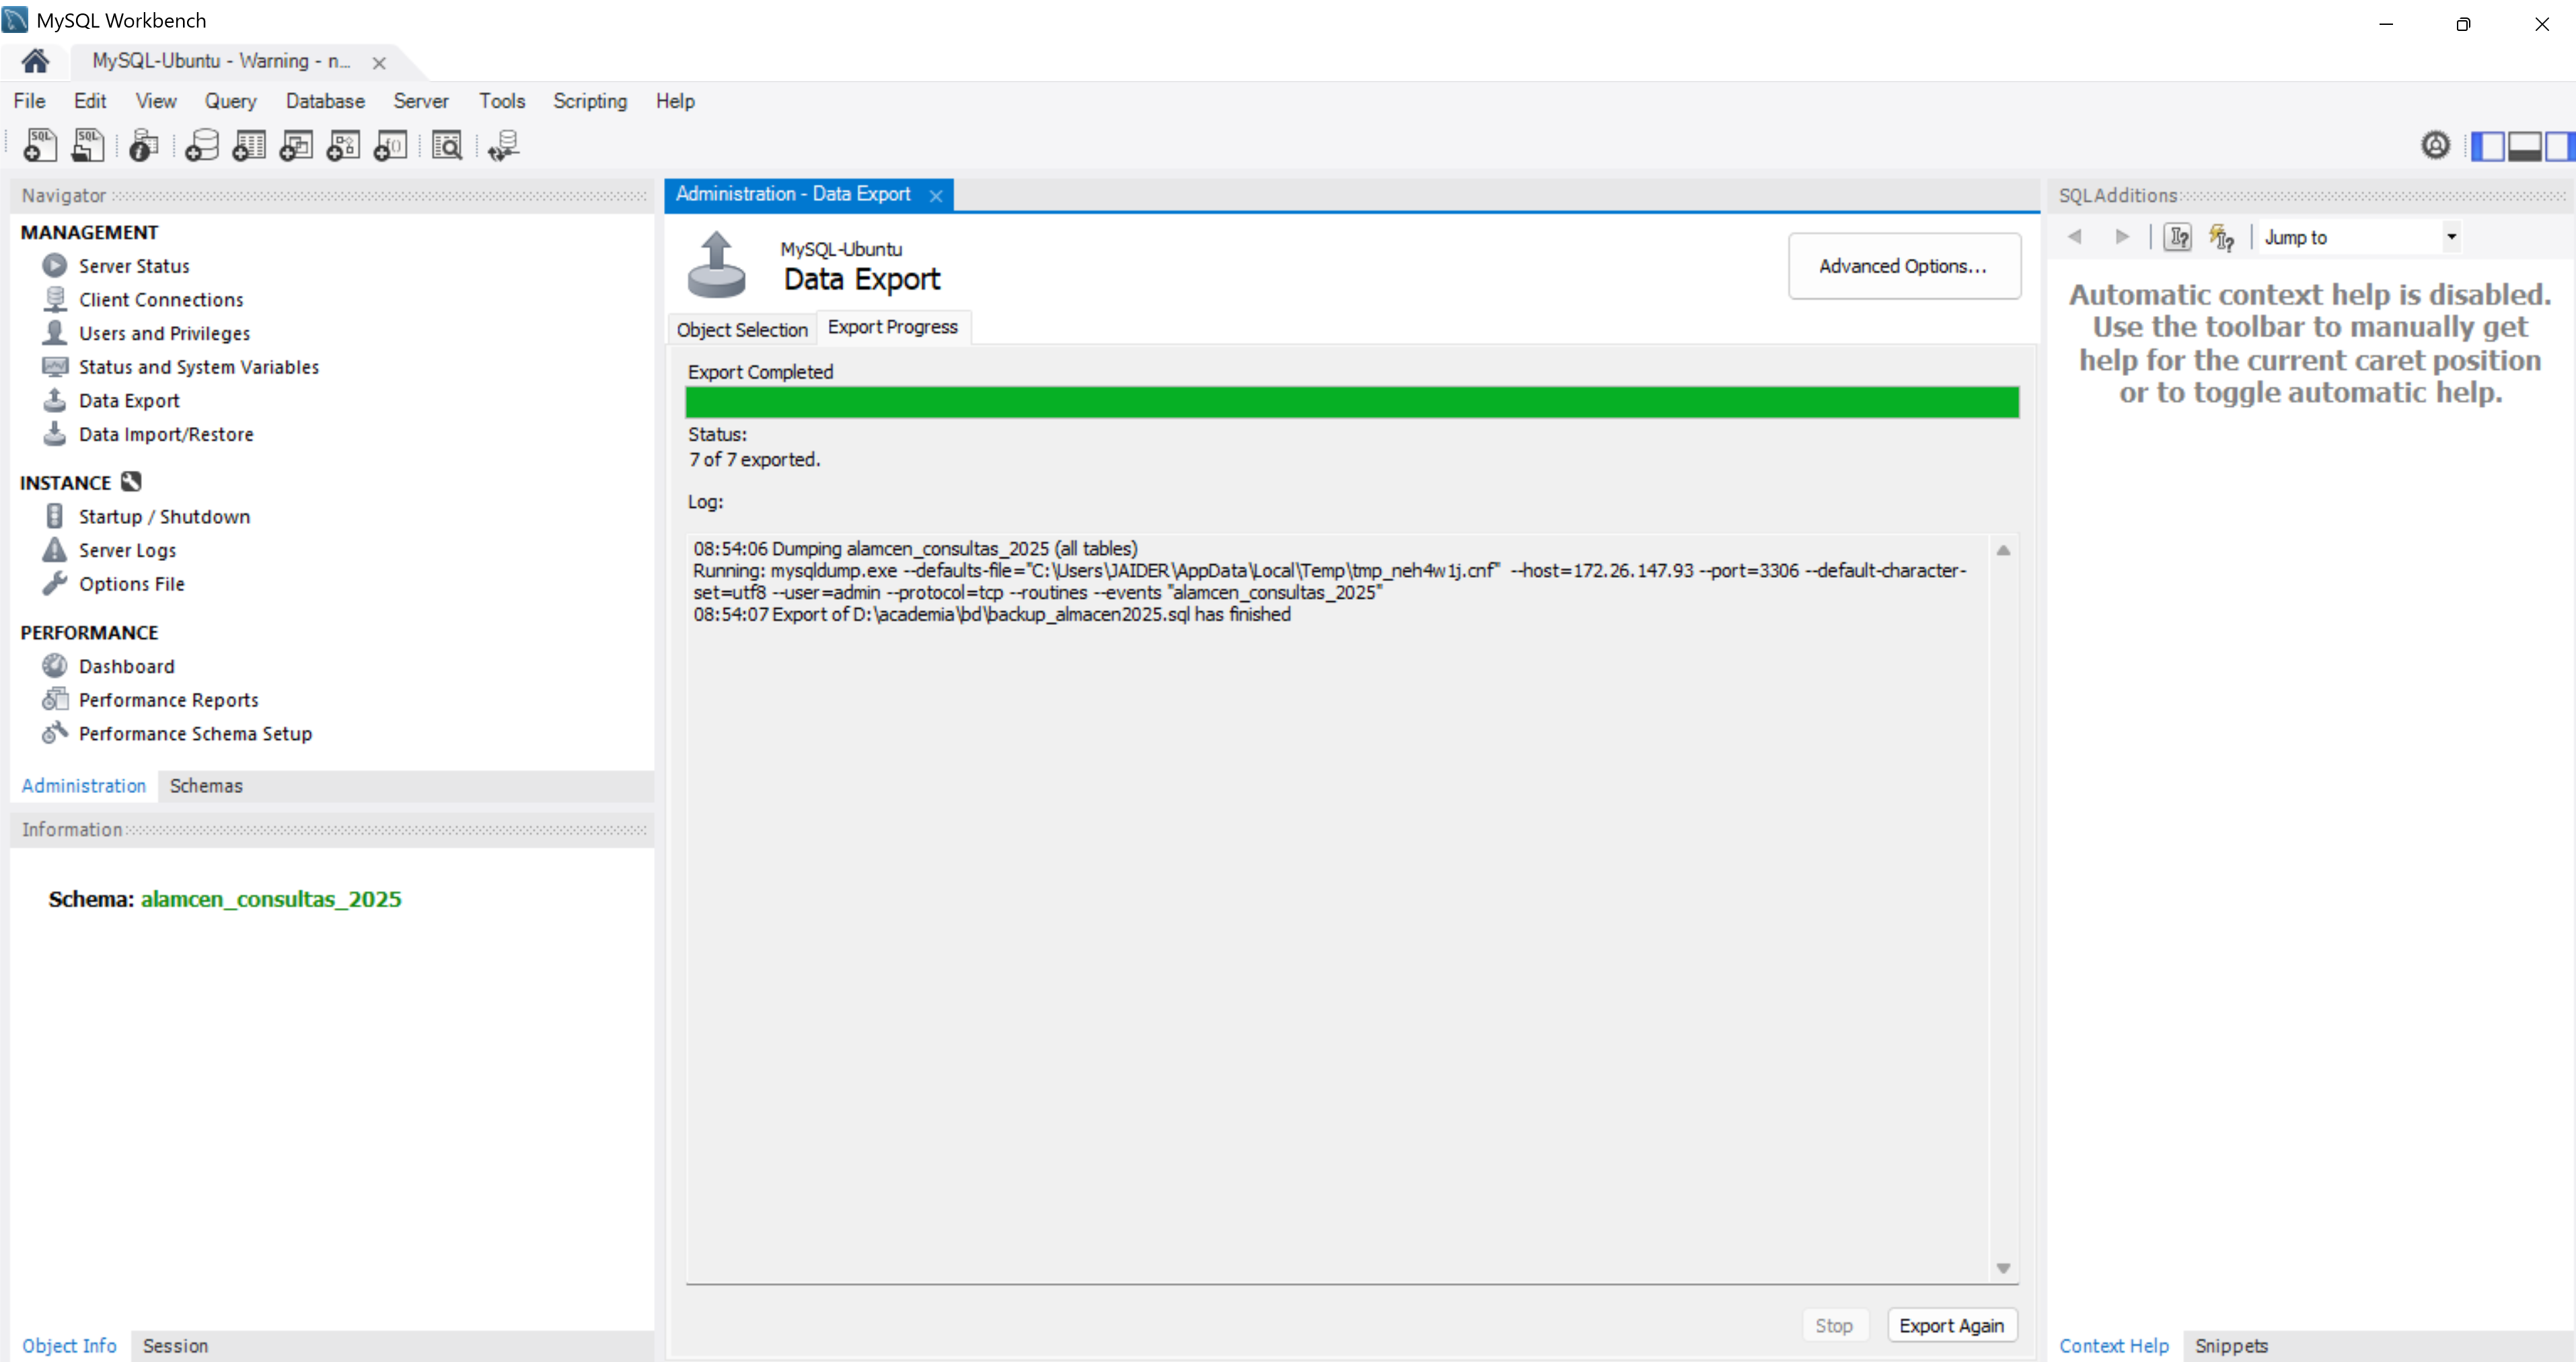Open Performance Schema Setup
The image size is (2576, 1362).
click(195, 734)
